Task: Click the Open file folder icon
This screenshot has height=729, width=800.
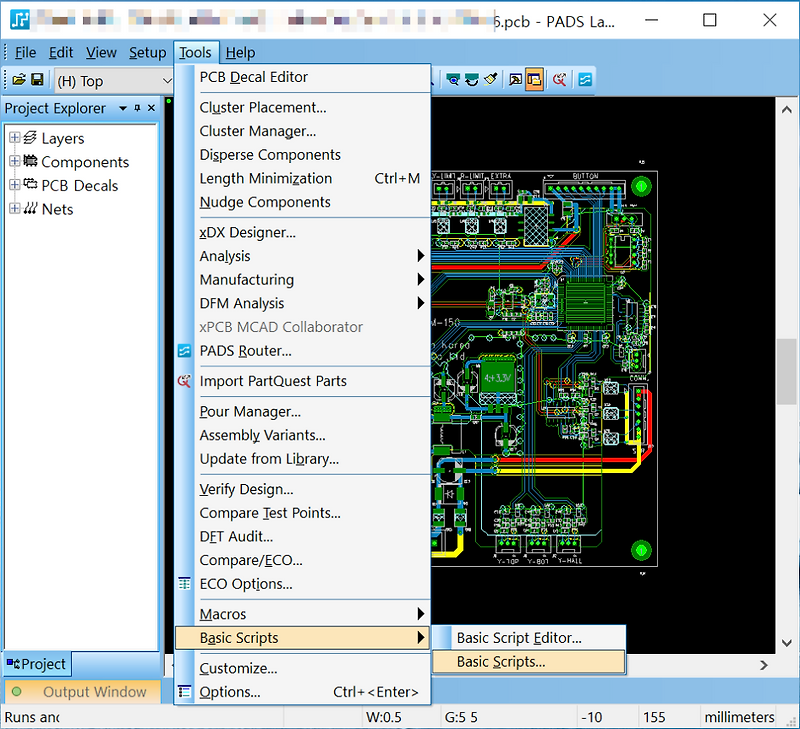Action: [19, 80]
